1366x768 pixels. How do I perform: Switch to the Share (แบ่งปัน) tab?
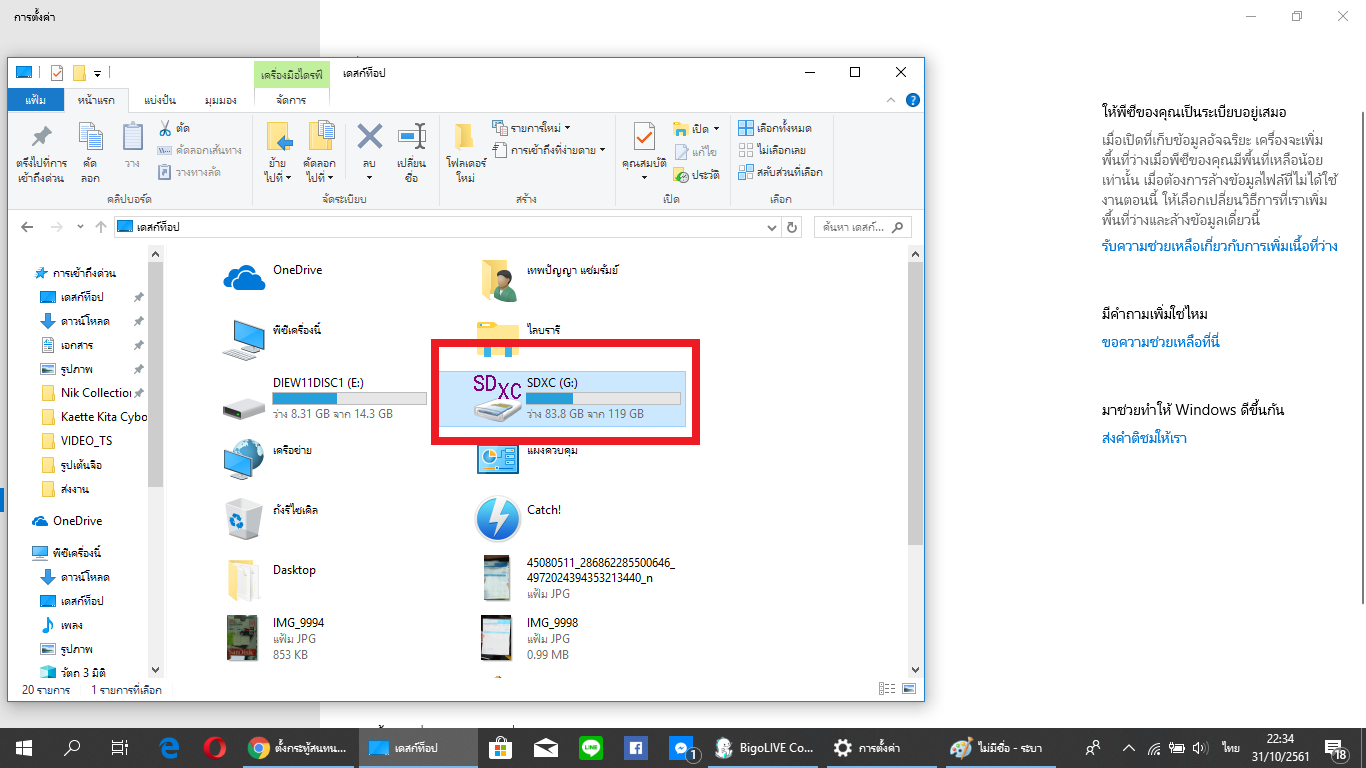tap(160, 100)
